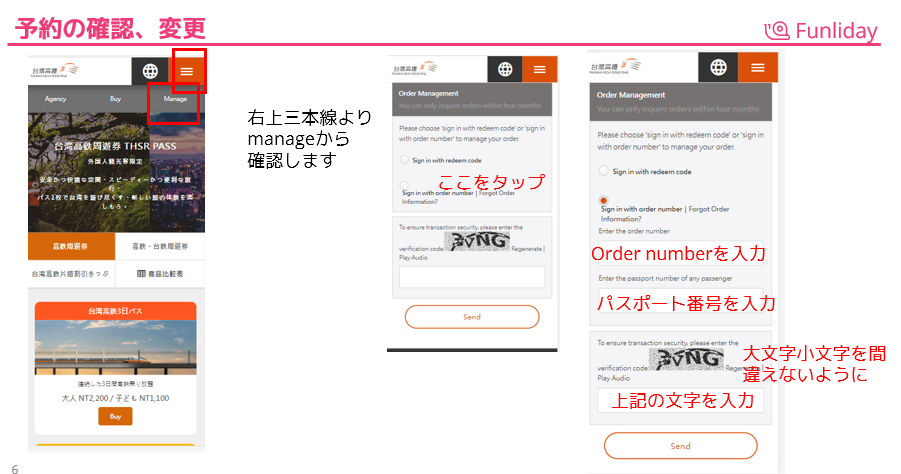The height and width of the screenshot is (474, 901).
Task: Select 'Sign in with redeem code' in right screen
Action: (603, 171)
